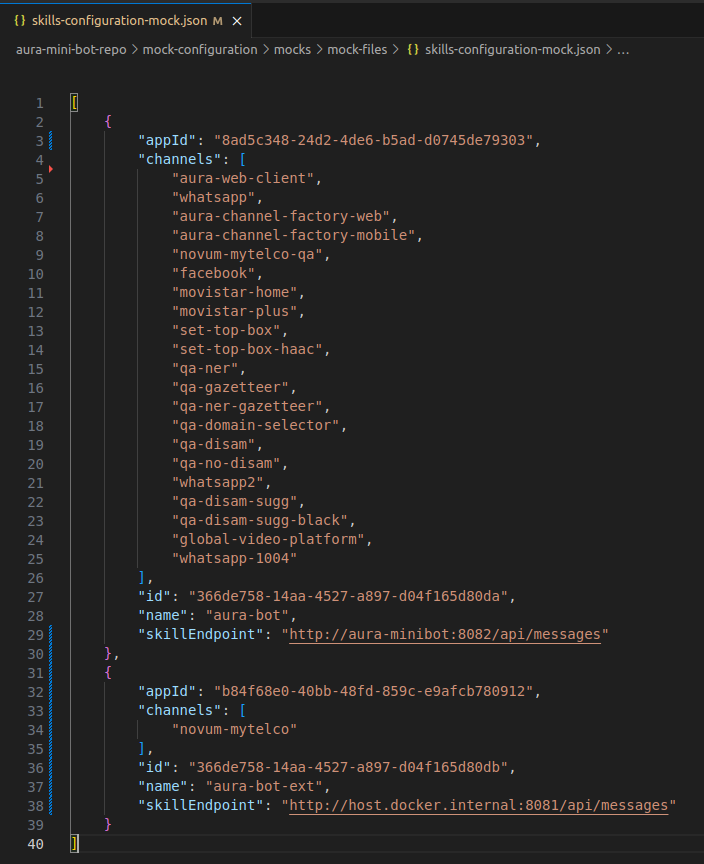Select the skills-configuration-mock.json editor tab
Image resolution: width=704 pixels, height=864 pixels.
pyautogui.click(x=126, y=21)
